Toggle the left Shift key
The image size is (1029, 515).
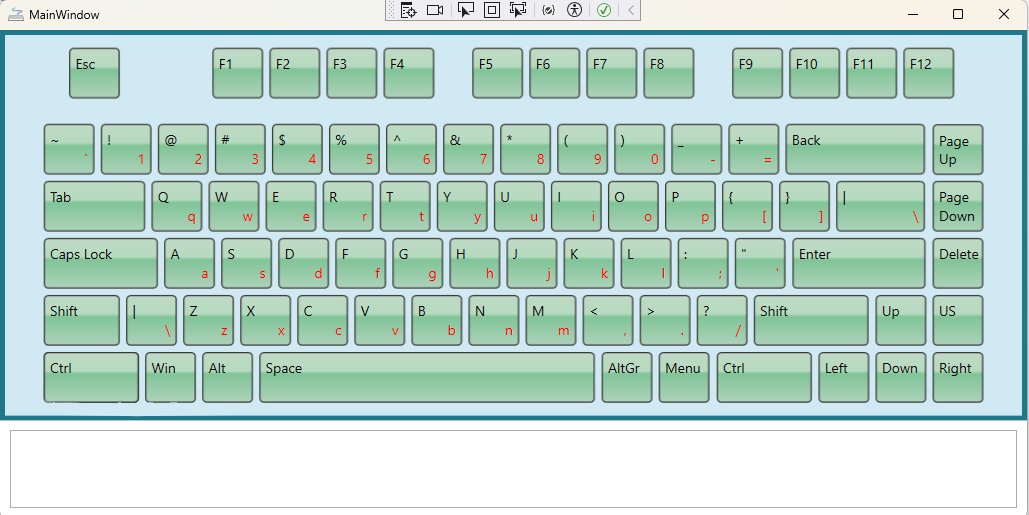click(x=82, y=320)
